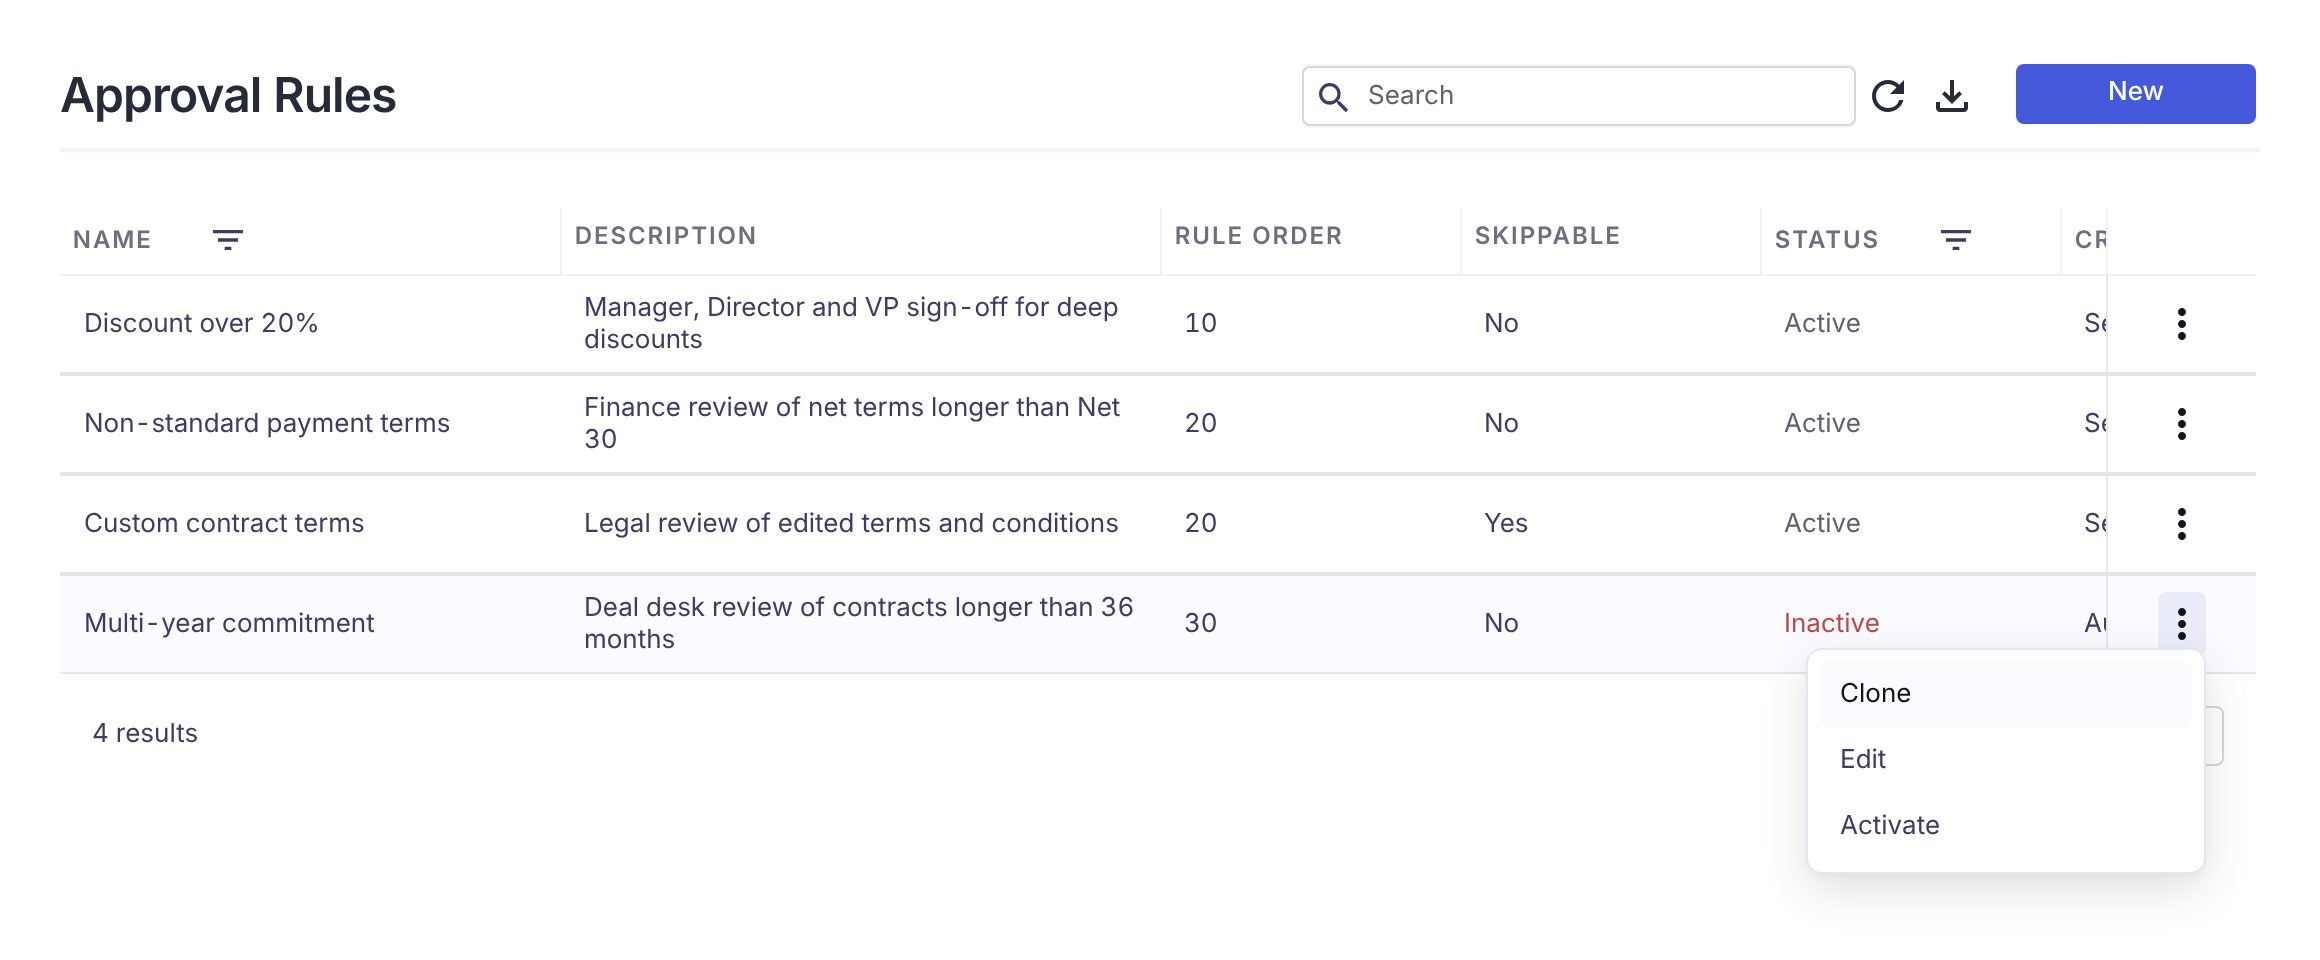
Task: Click rule order 10 cell
Action: [1200, 323]
